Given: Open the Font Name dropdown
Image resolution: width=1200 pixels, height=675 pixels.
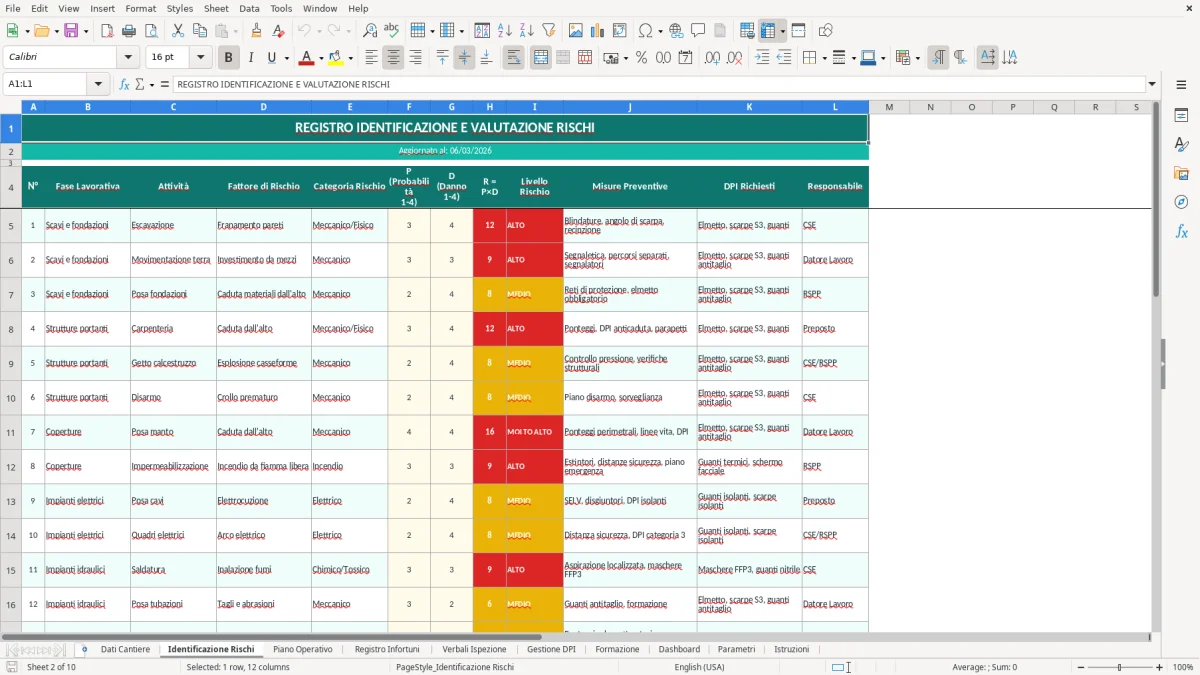Looking at the screenshot, I should click(128, 58).
